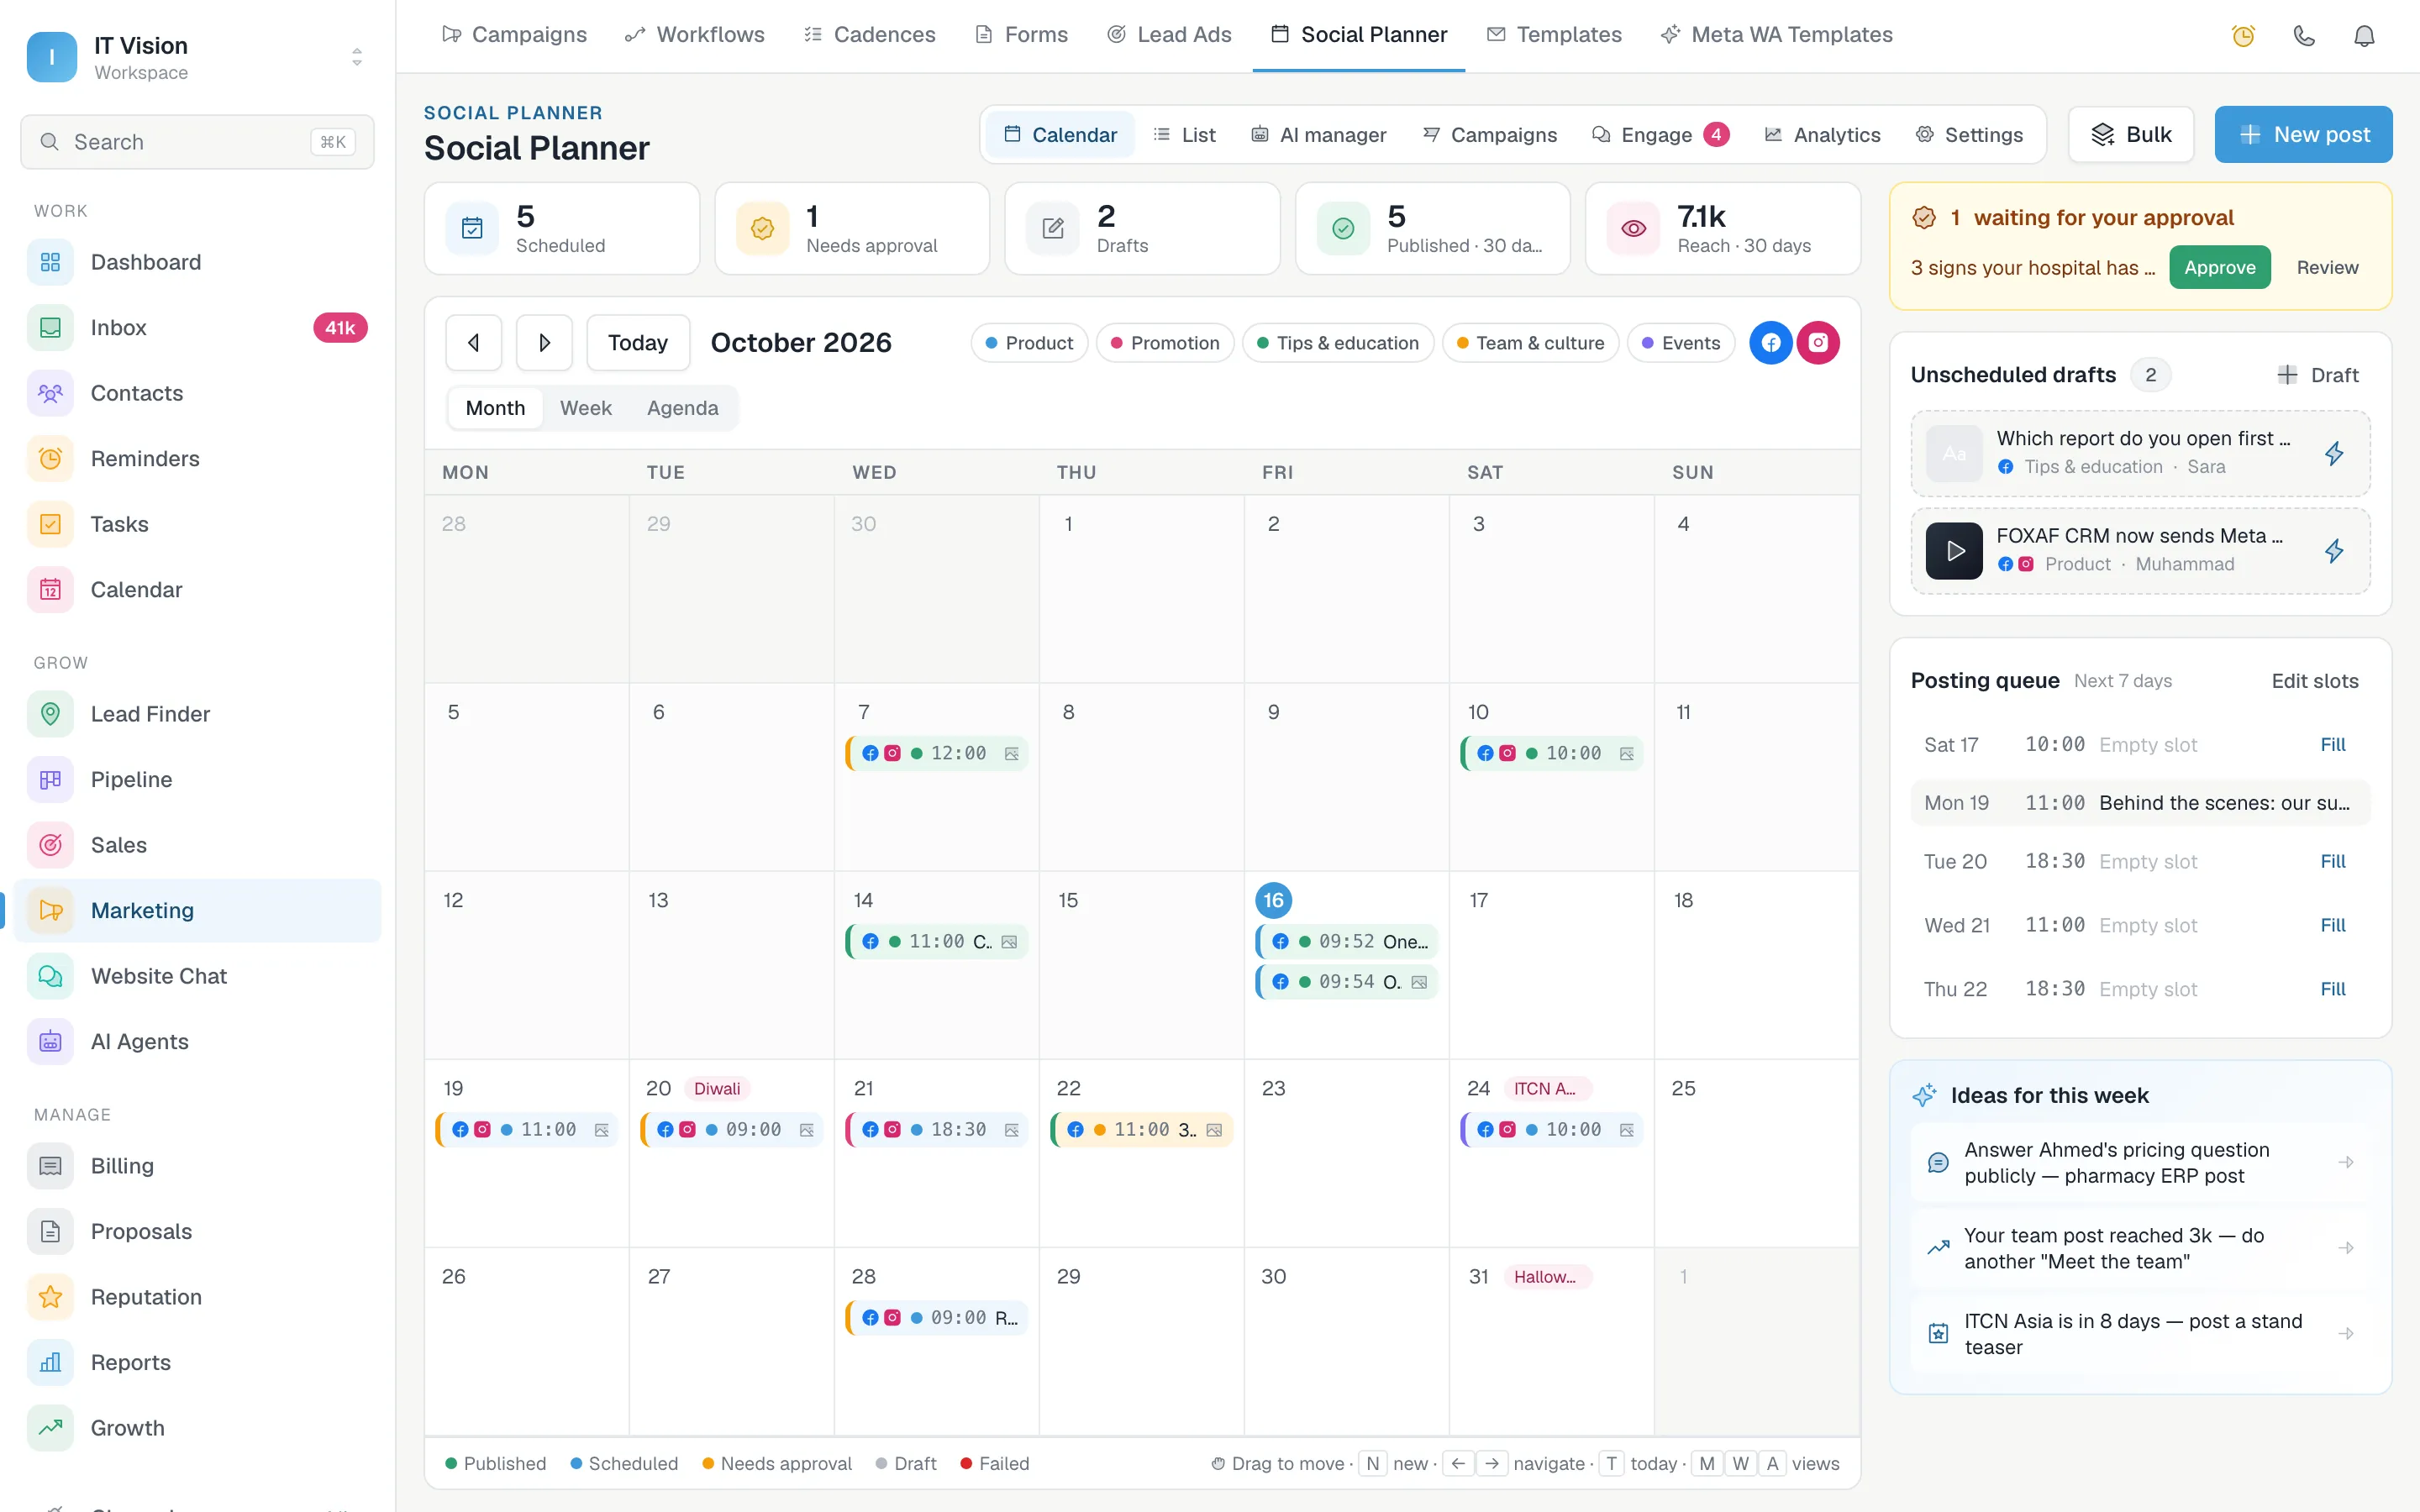This screenshot has width=2420, height=1512.
Task: Toggle the Tips & education filter chip
Action: click(1338, 343)
